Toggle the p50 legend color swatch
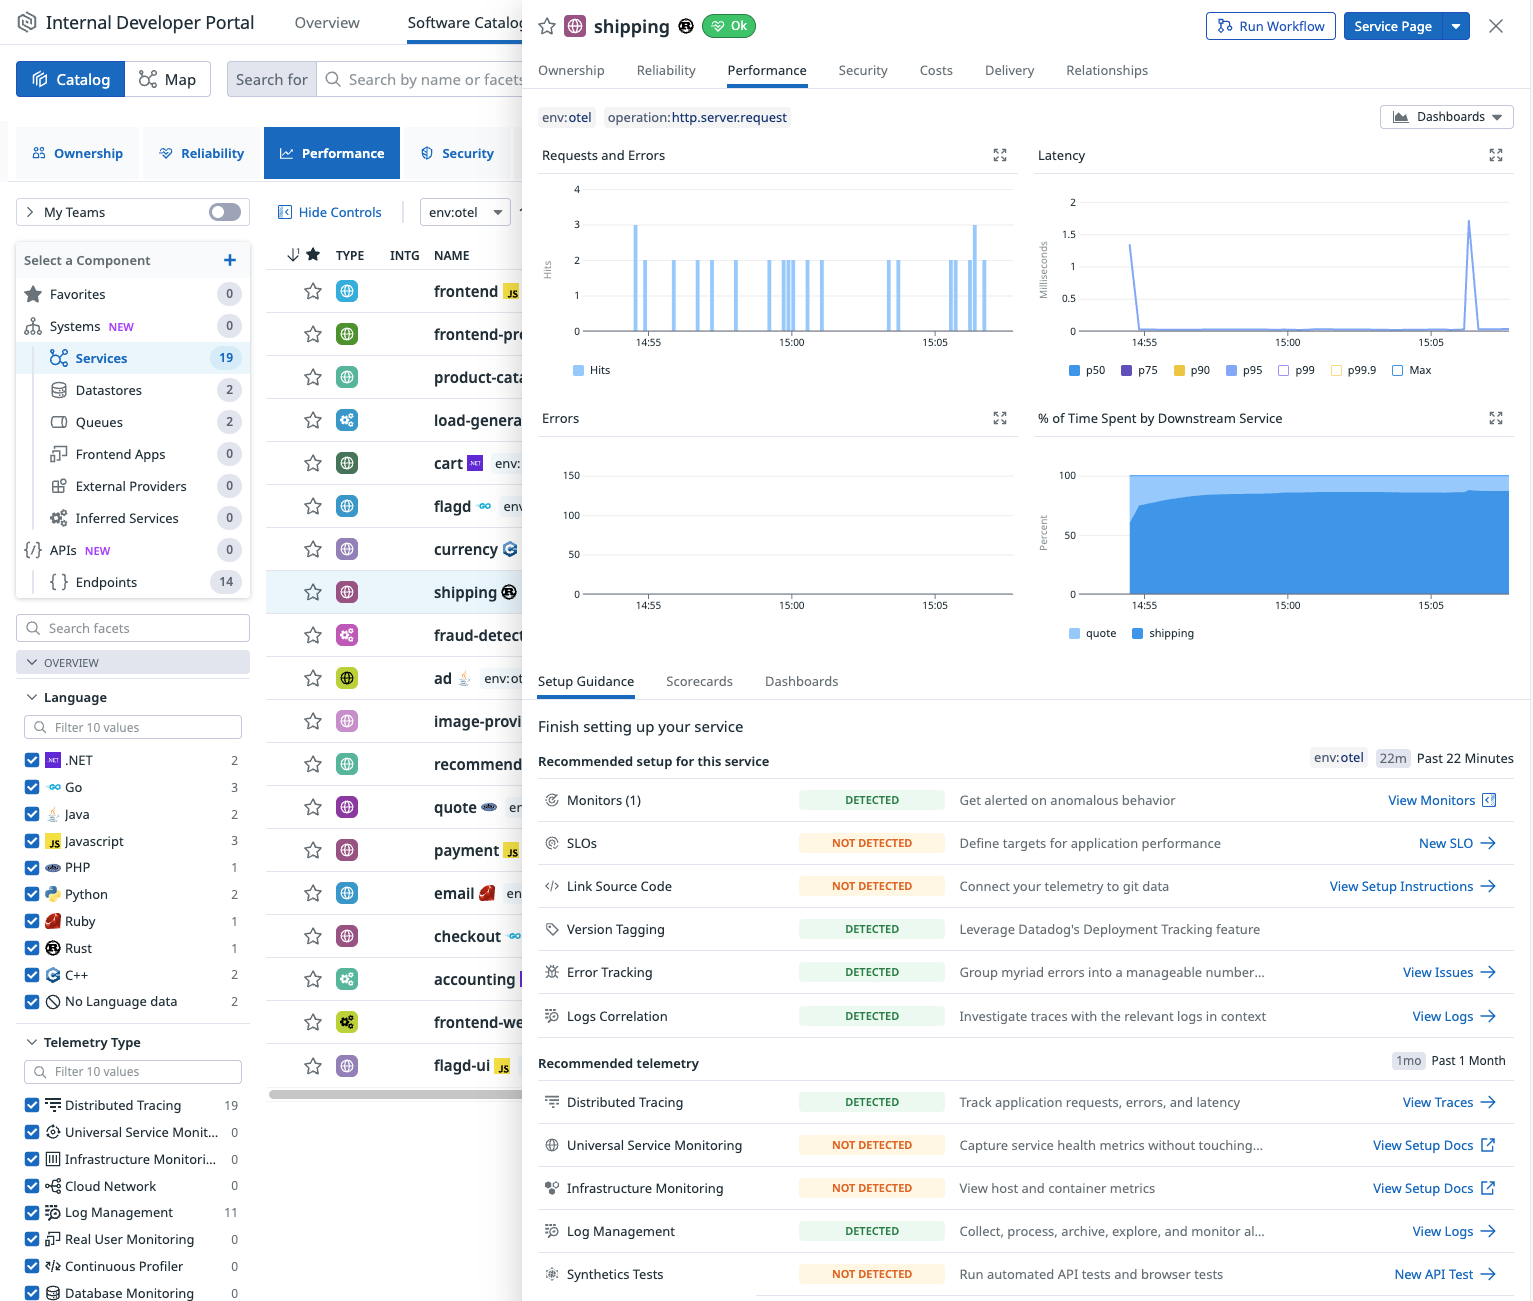This screenshot has height=1301, width=1533. [1075, 370]
